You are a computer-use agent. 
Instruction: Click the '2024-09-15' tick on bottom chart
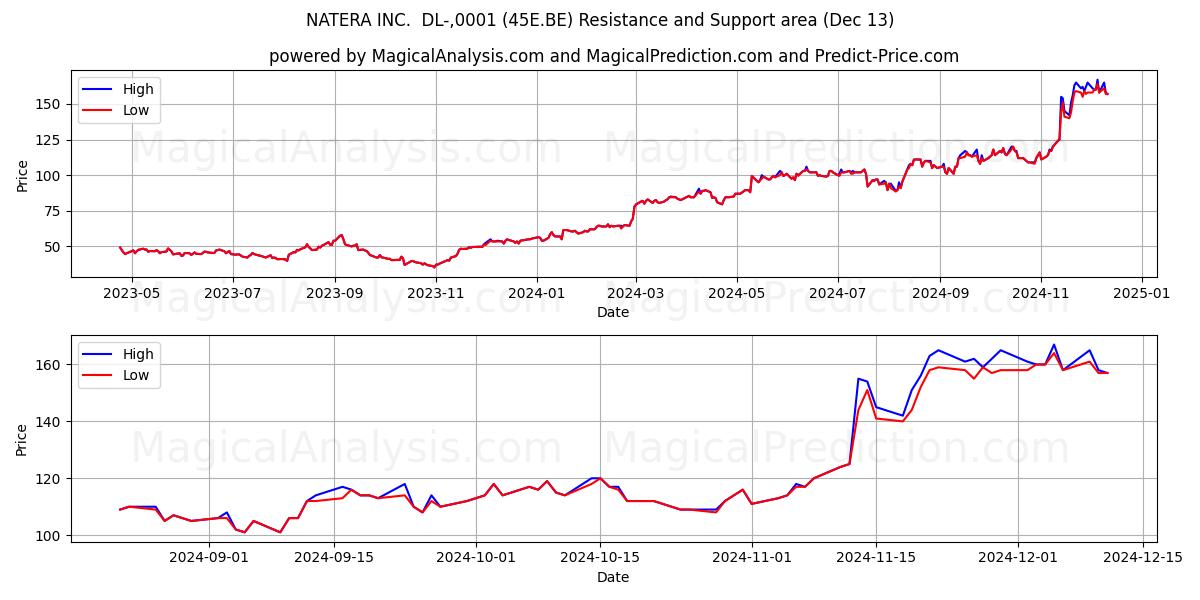pyautogui.click(x=334, y=558)
